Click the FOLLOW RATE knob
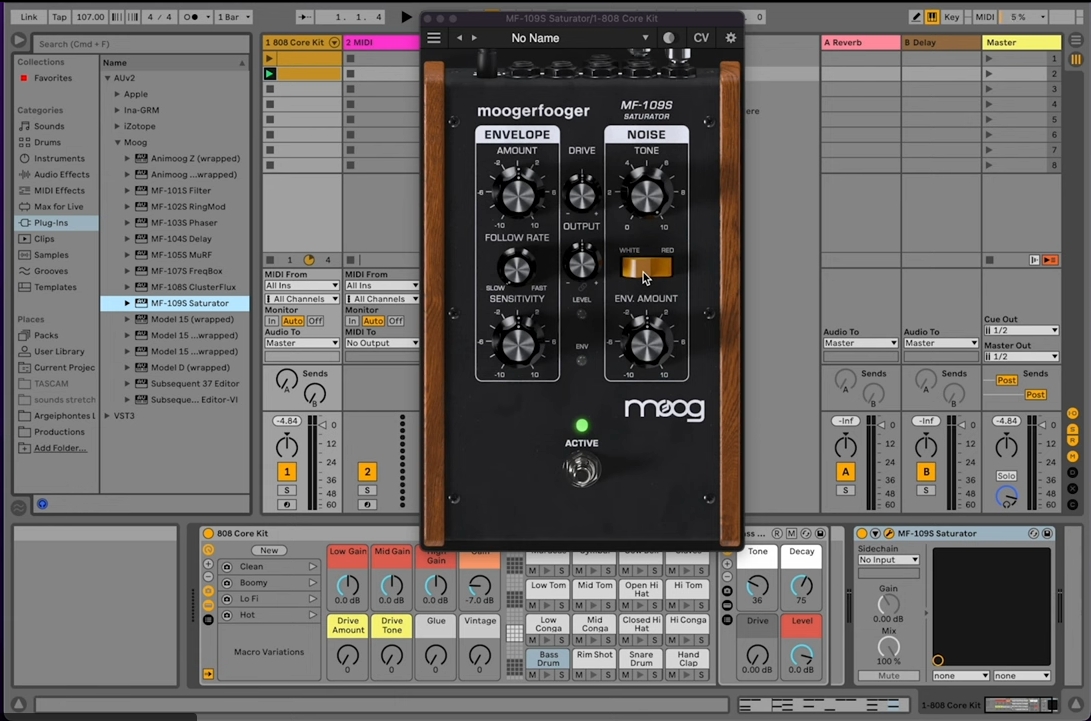Screen dimensions: 1091x721 pyautogui.click(x=516, y=268)
